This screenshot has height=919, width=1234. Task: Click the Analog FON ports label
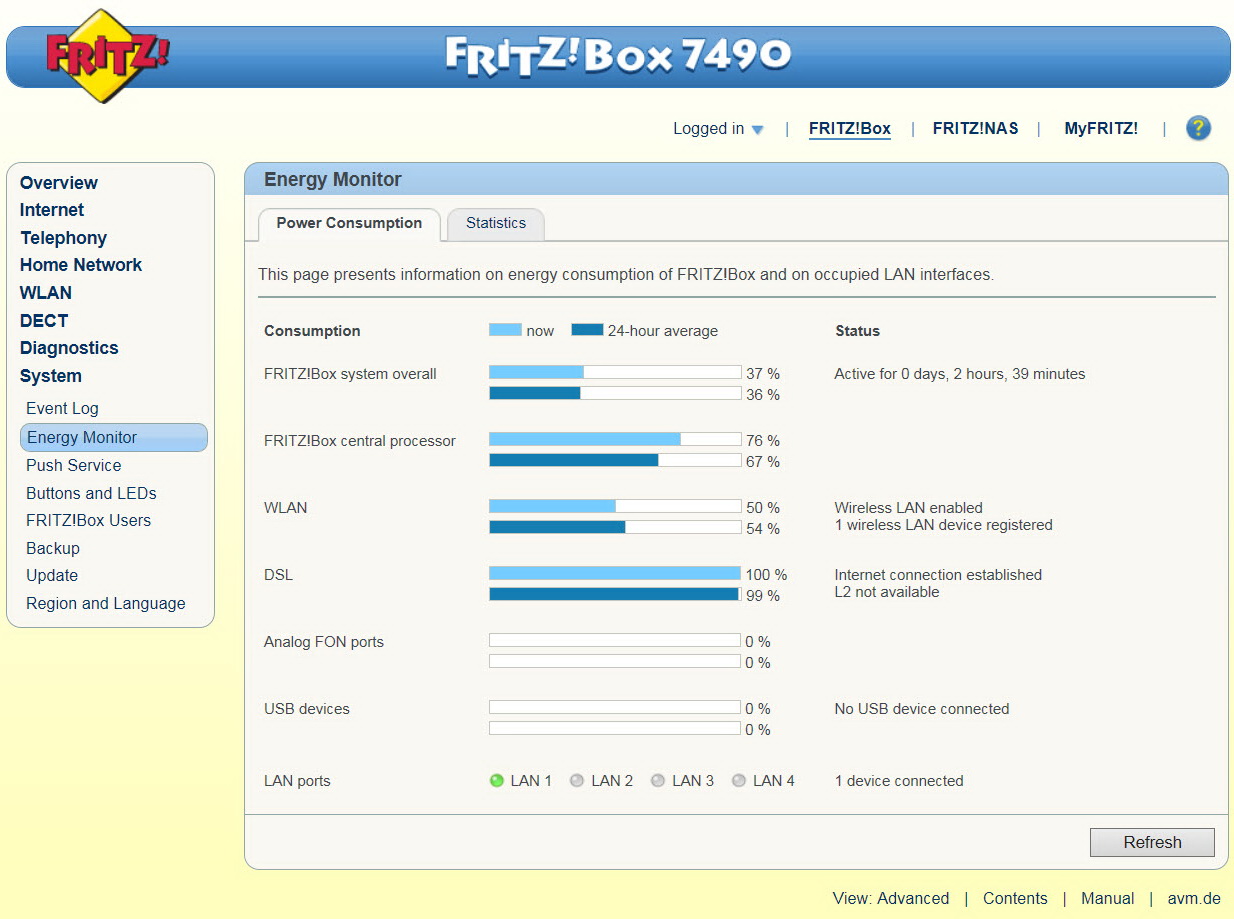(x=324, y=642)
